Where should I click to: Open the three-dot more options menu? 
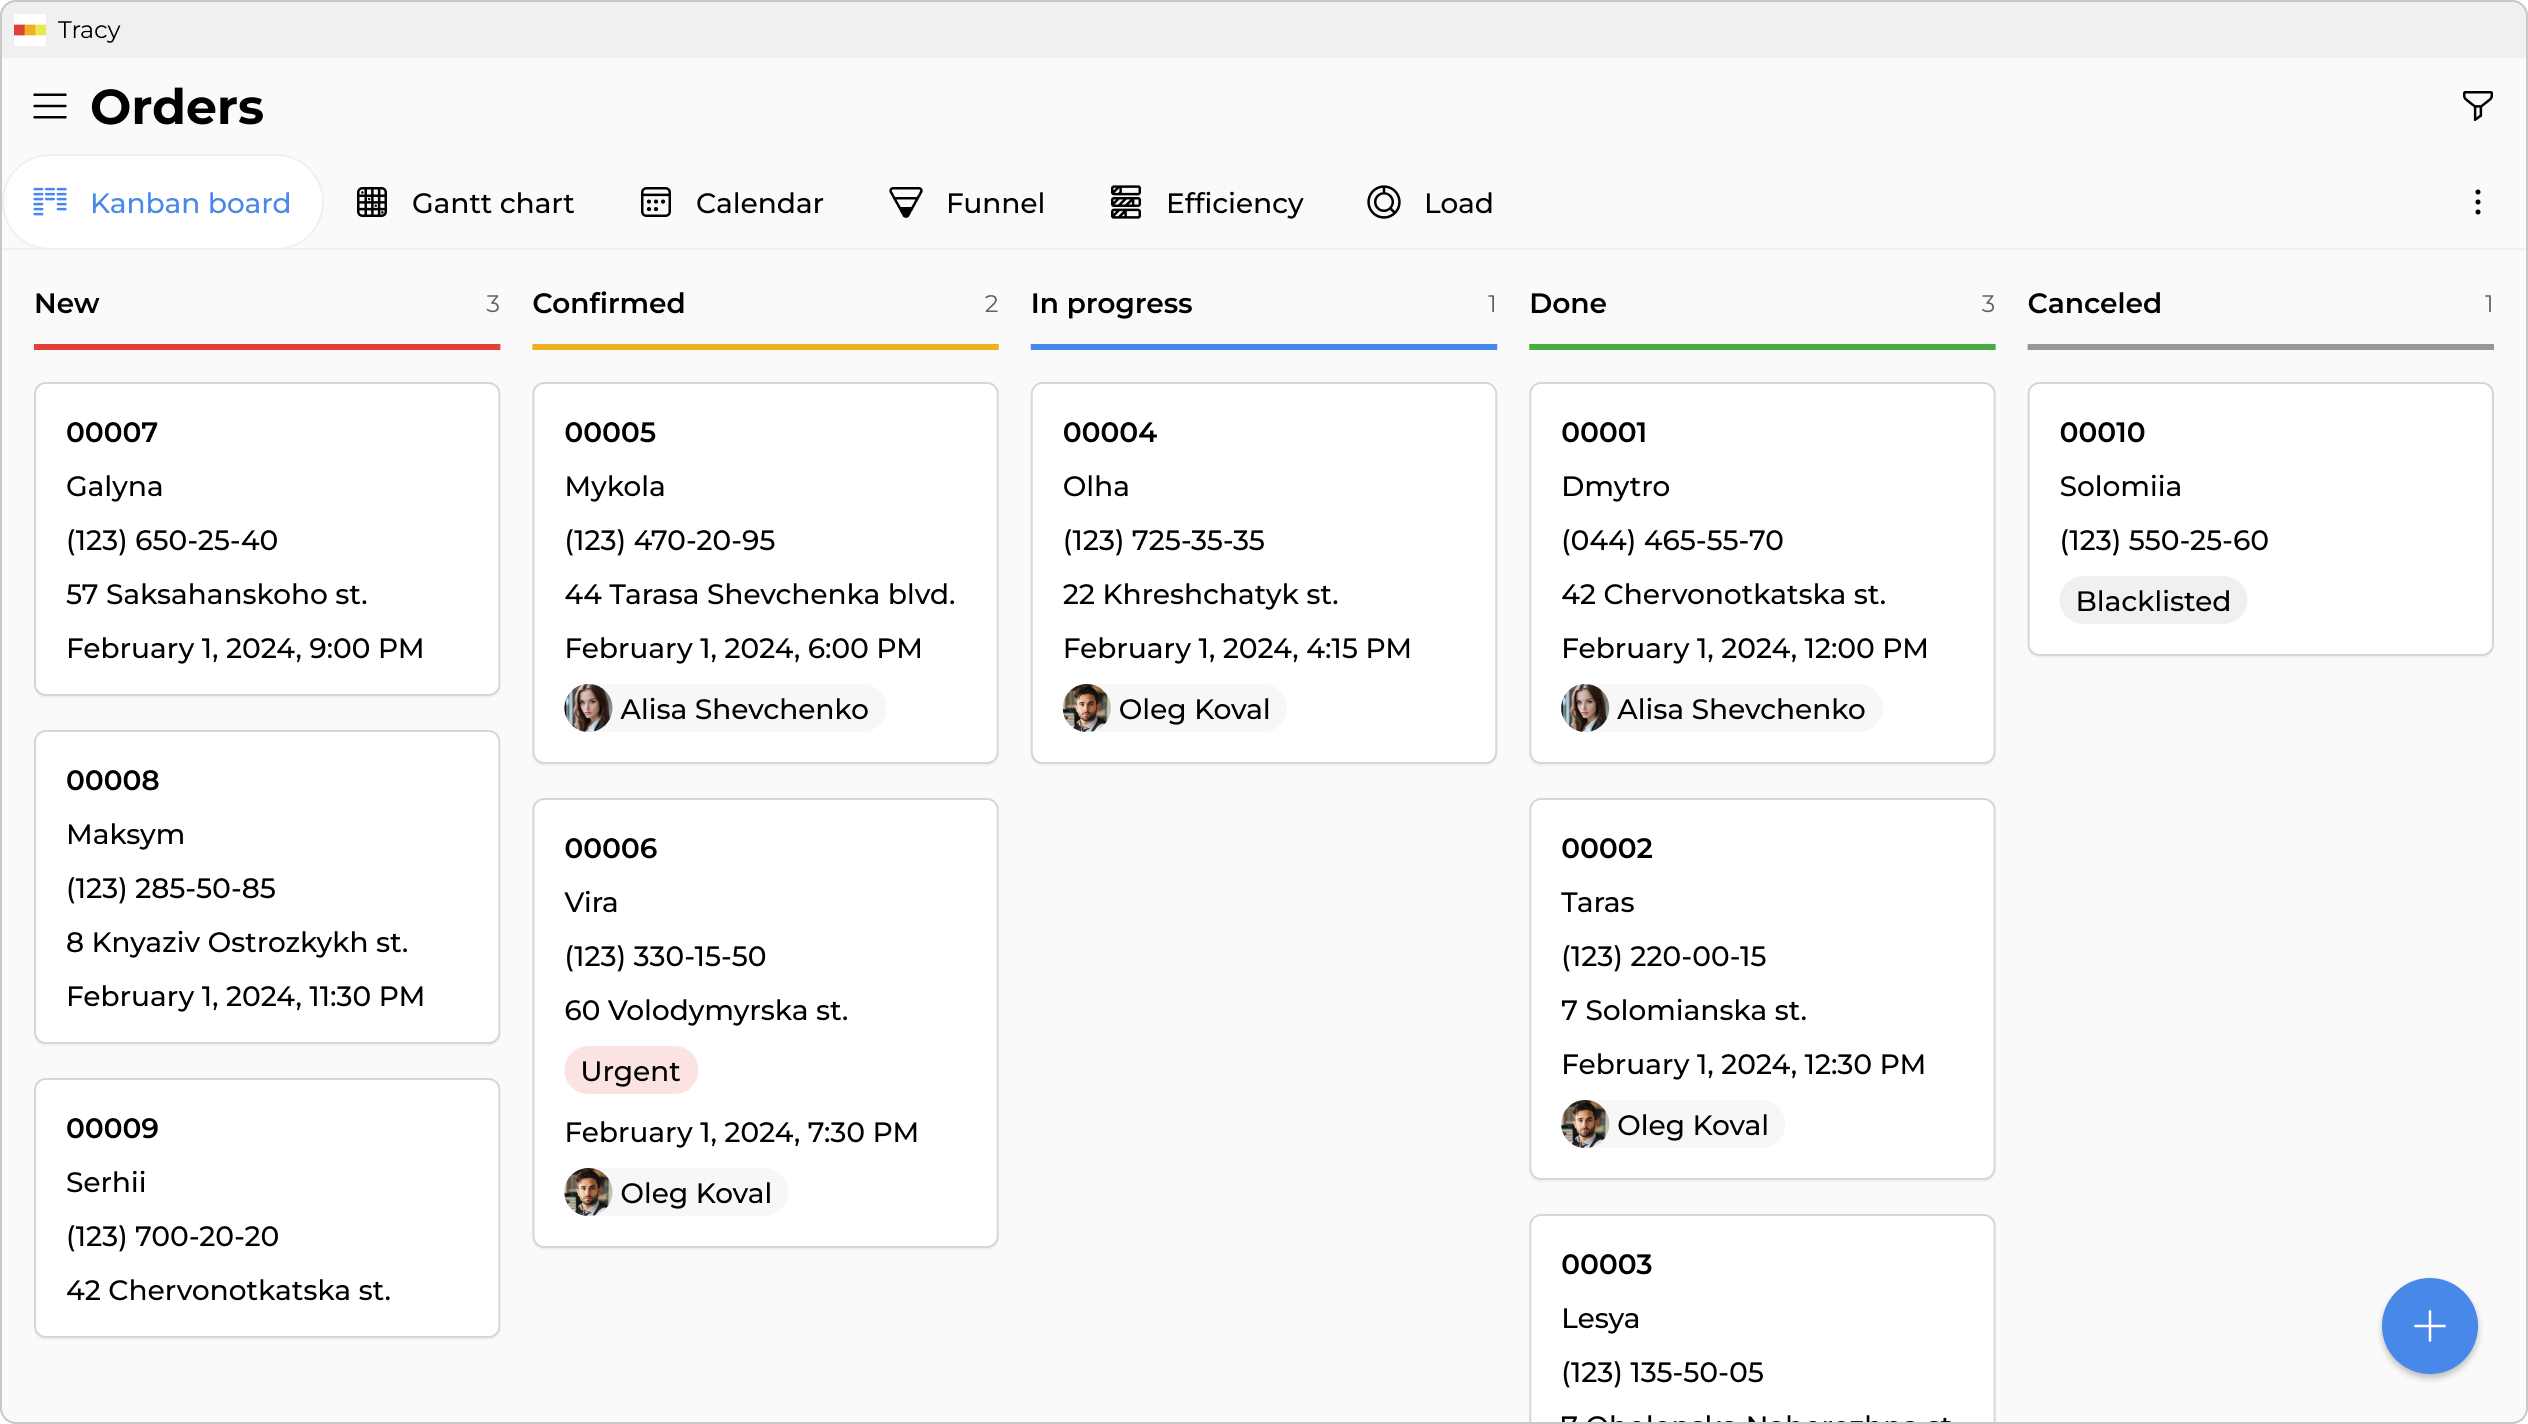click(x=2477, y=203)
